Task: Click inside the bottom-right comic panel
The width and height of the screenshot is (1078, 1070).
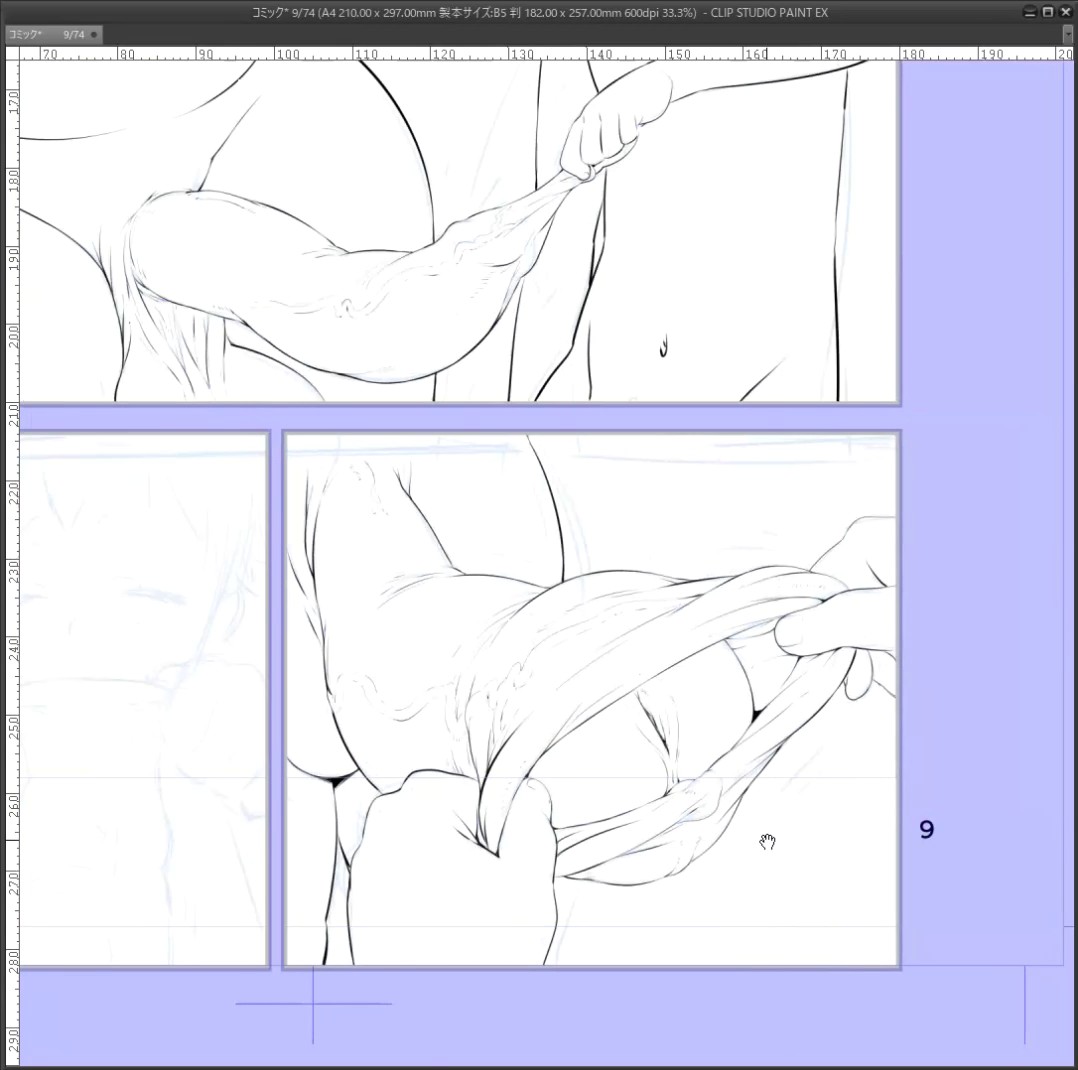Action: [x=592, y=699]
